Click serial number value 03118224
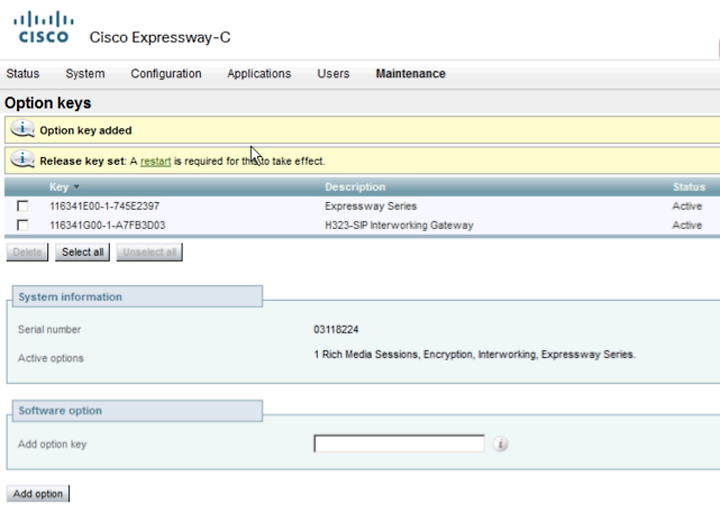The width and height of the screenshot is (720, 522). 336,330
